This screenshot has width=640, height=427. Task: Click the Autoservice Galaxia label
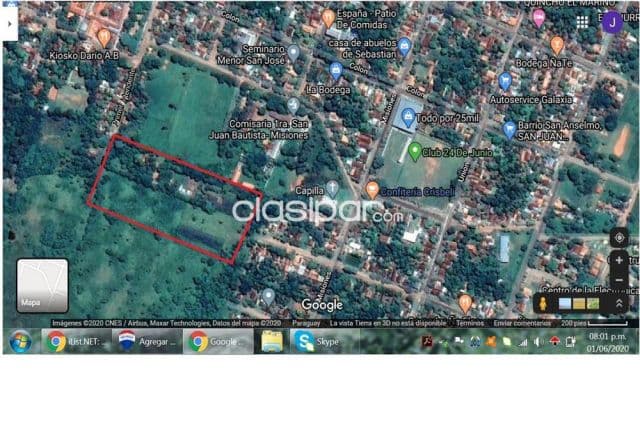pos(531,100)
